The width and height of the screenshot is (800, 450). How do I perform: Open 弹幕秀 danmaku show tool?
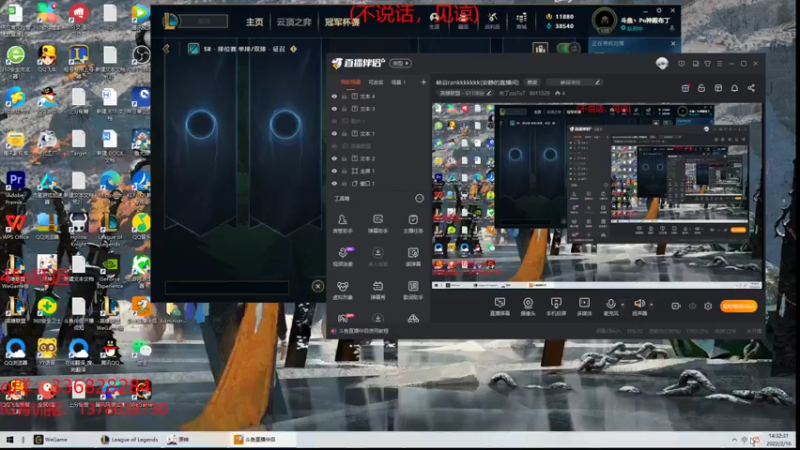pyautogui.click(x=378, y=290)
